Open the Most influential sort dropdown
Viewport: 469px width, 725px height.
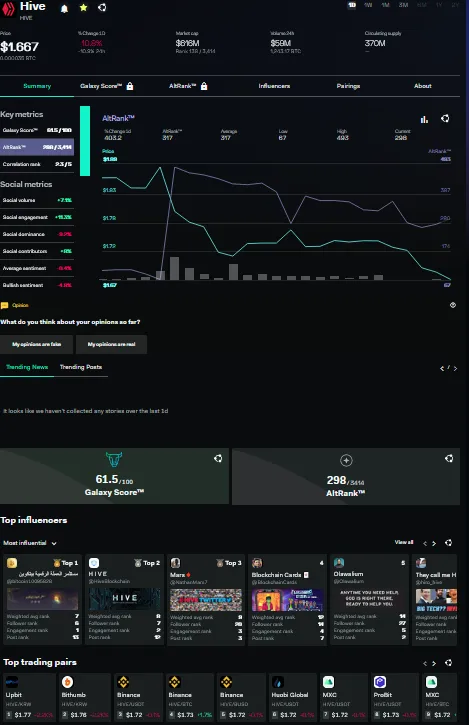30,543
